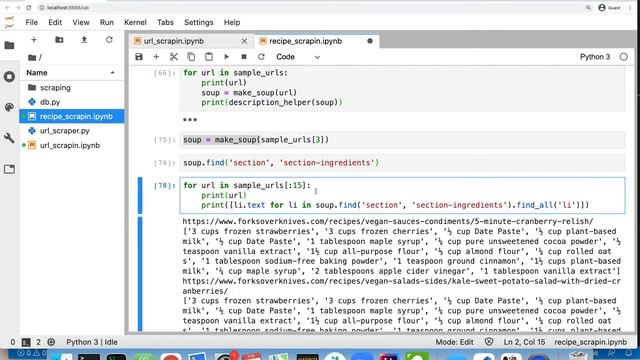Create a new folder in file browser
640x360 pixels.
(59, 40)
